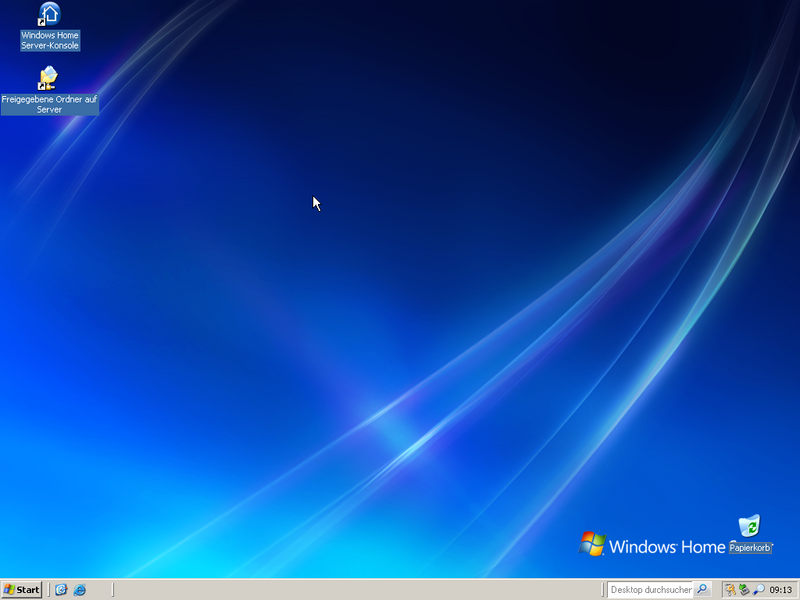Click the green backup status icon in tray
The image size is (800, 600).
(x=743, y=590)
